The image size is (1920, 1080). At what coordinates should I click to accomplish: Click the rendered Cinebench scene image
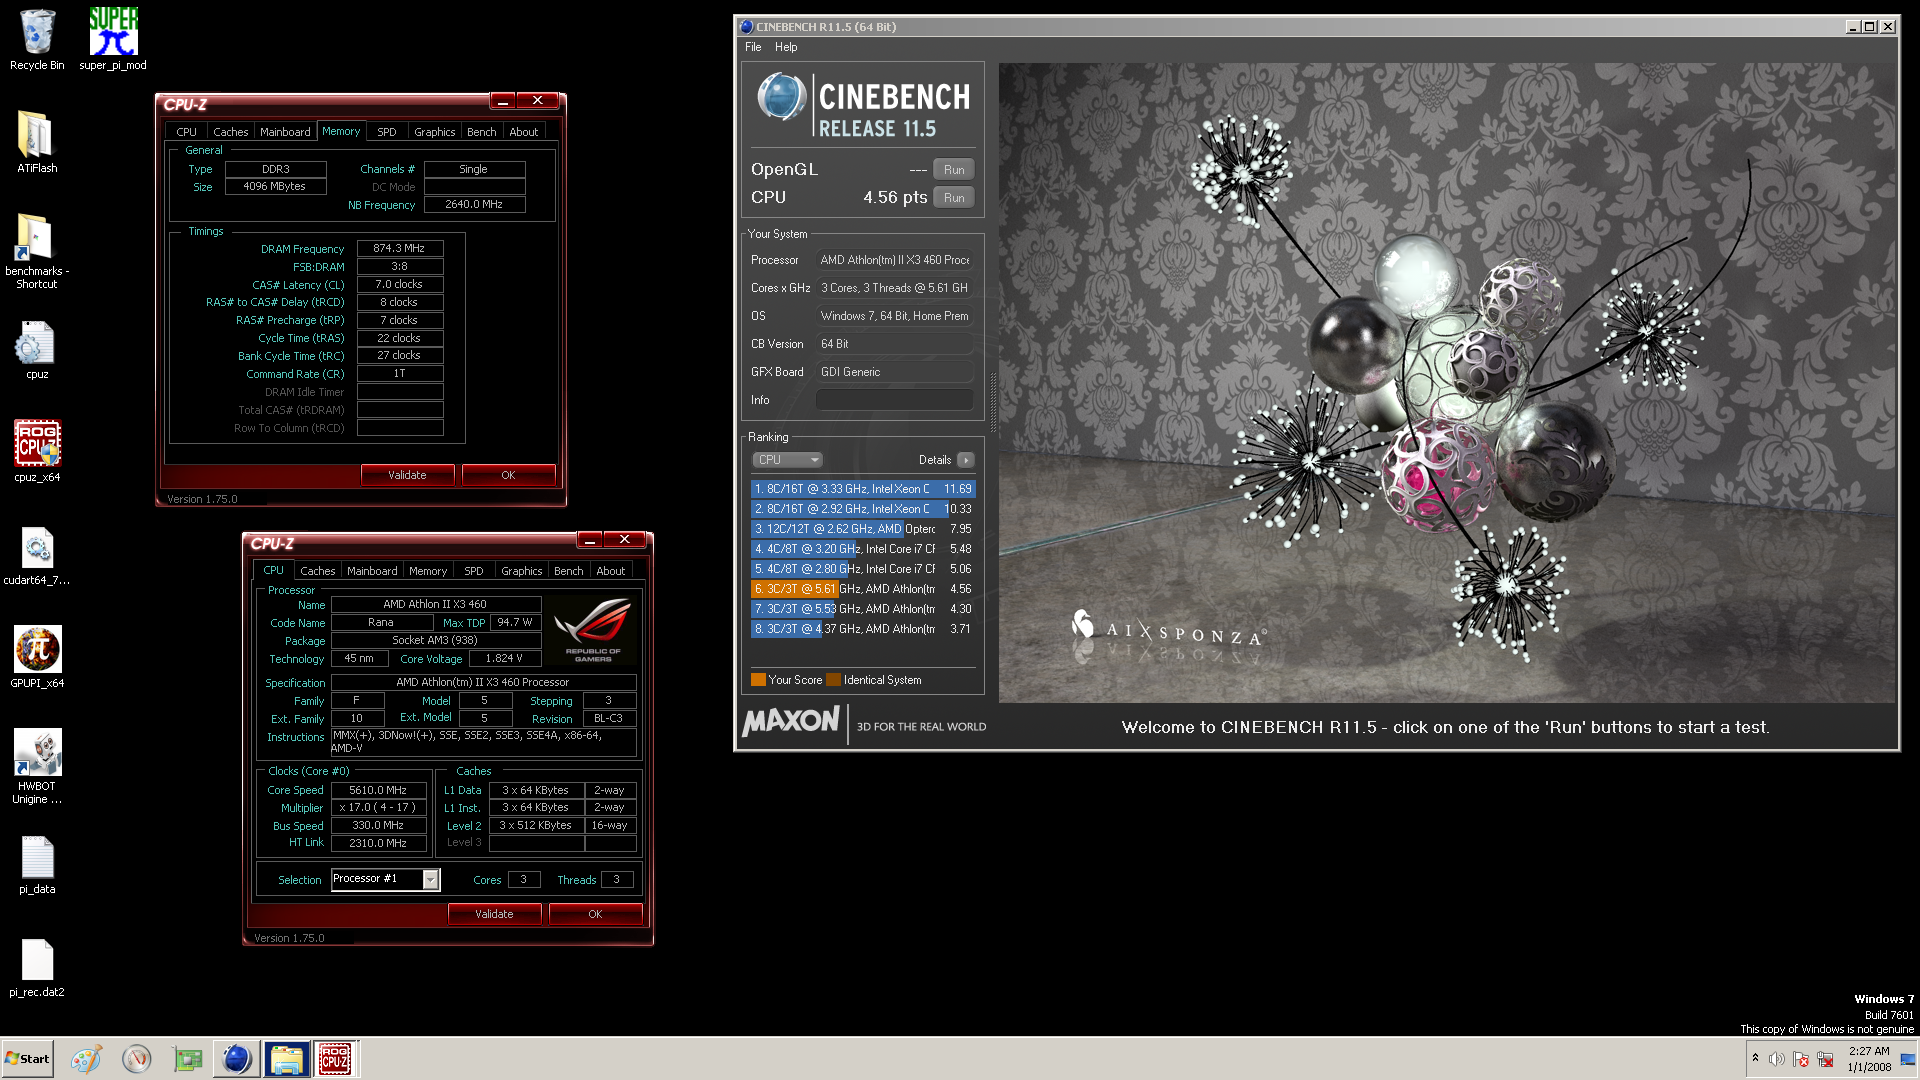[1447, 383]
